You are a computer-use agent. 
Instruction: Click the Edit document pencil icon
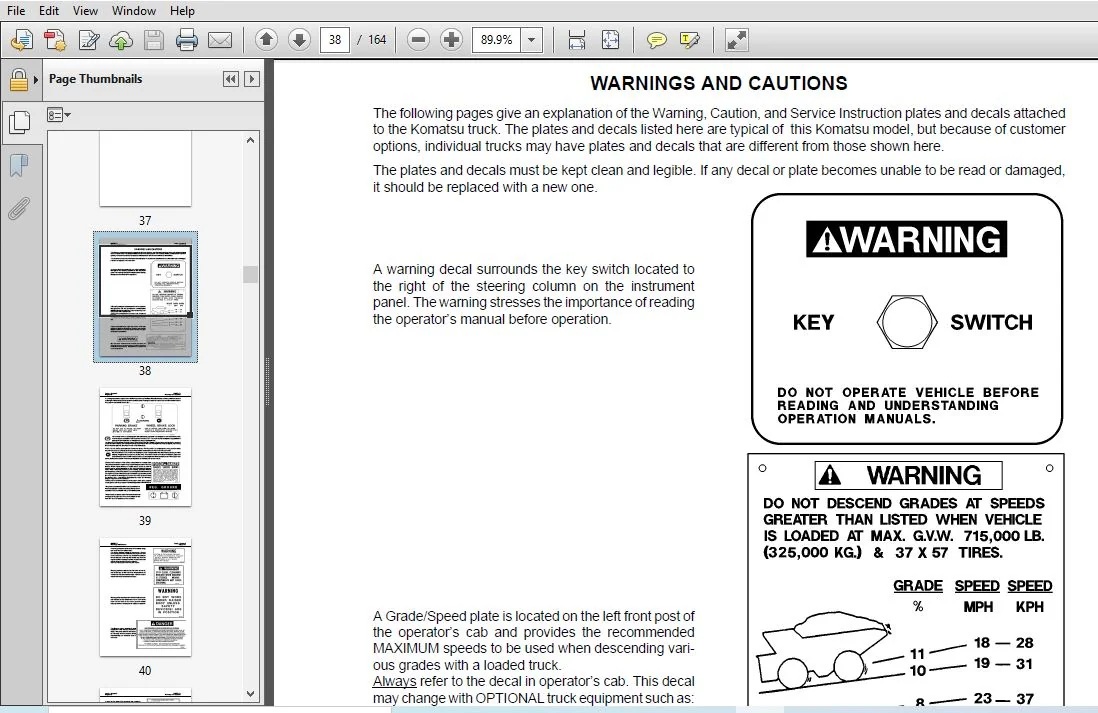click(88, 40)
